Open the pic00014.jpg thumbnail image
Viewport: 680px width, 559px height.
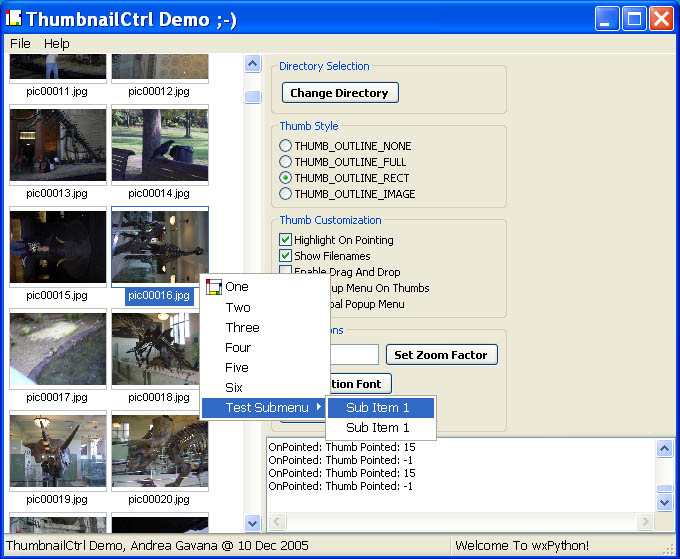[x=160, y=146]
